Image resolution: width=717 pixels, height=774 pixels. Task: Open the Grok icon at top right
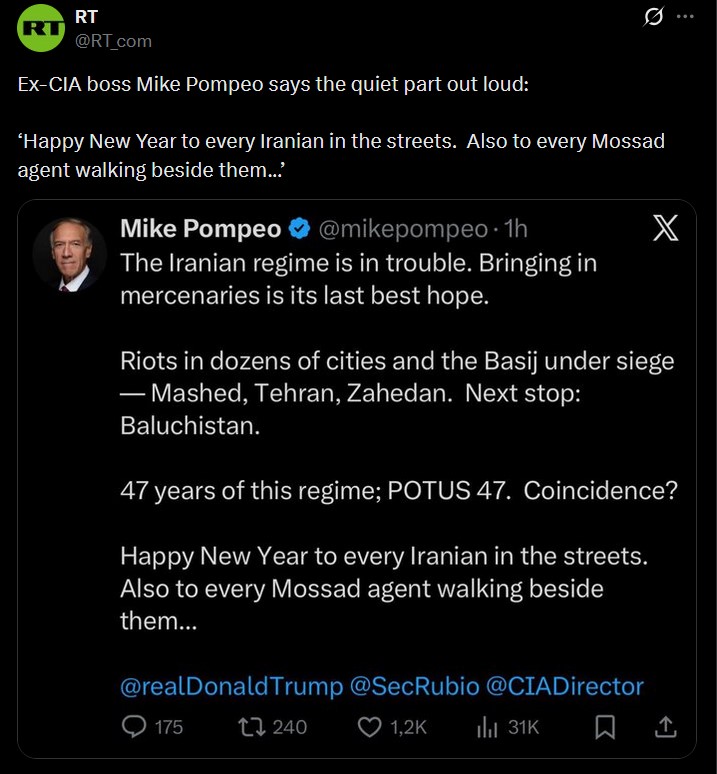[654, 17]
